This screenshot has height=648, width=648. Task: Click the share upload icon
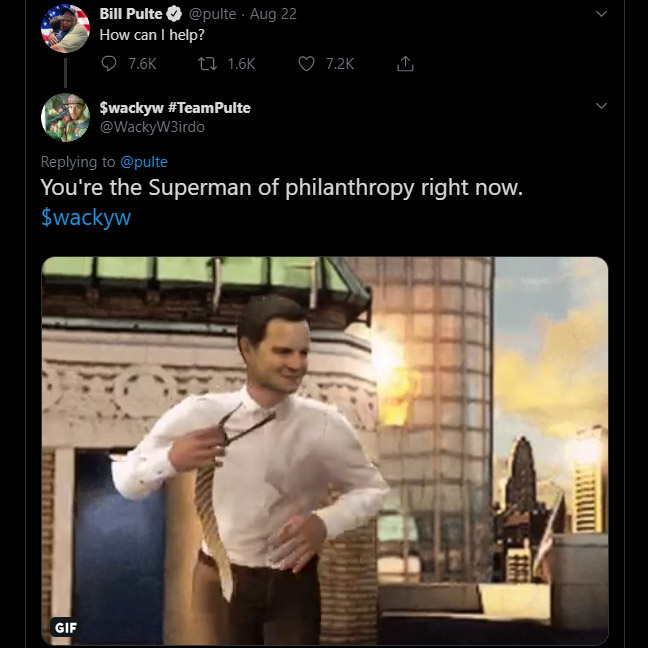[405, 63]
